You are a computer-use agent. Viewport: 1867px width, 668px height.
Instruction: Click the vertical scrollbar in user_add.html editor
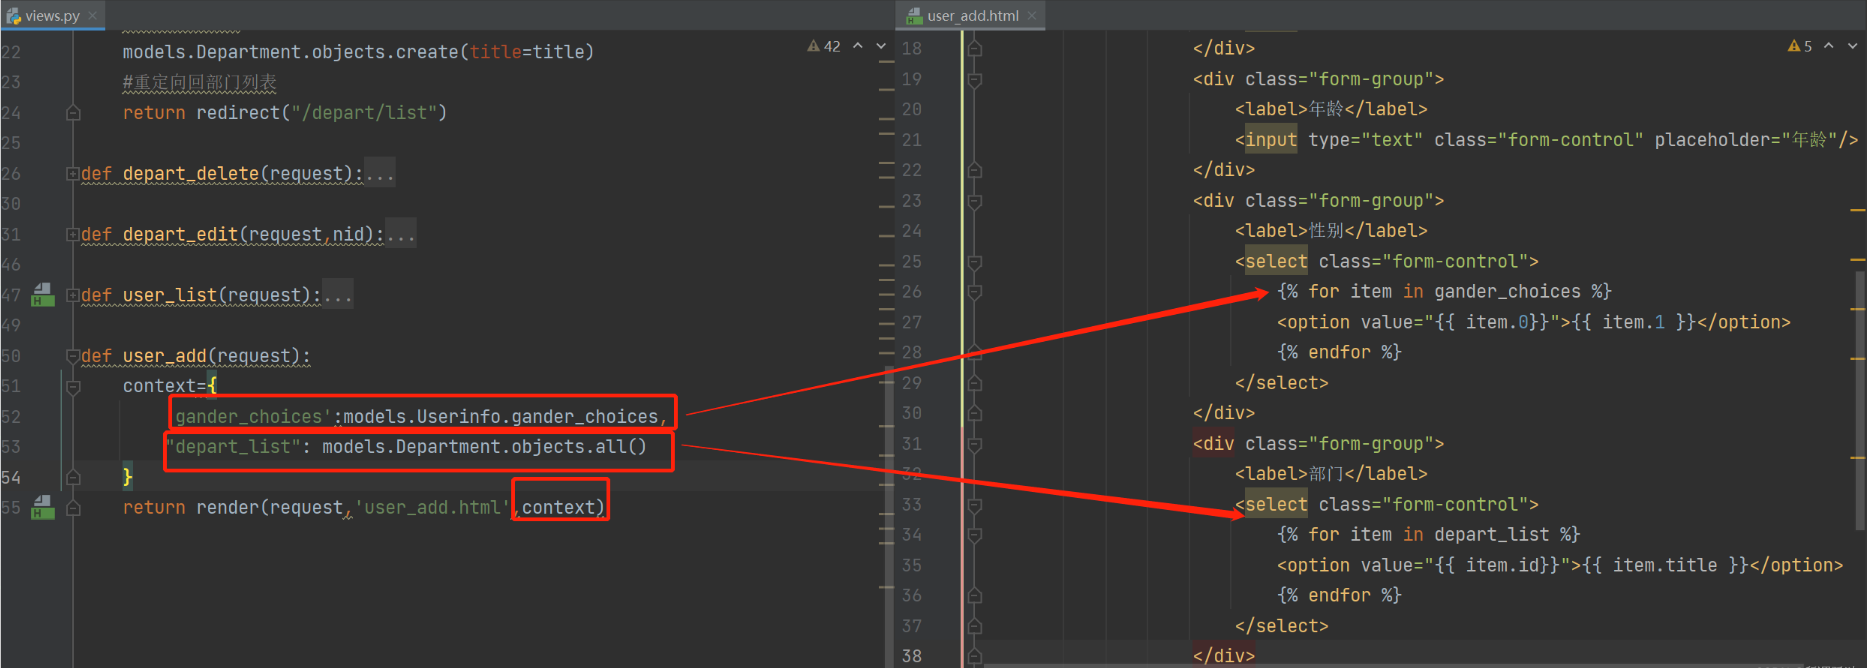click(1860, 400)
